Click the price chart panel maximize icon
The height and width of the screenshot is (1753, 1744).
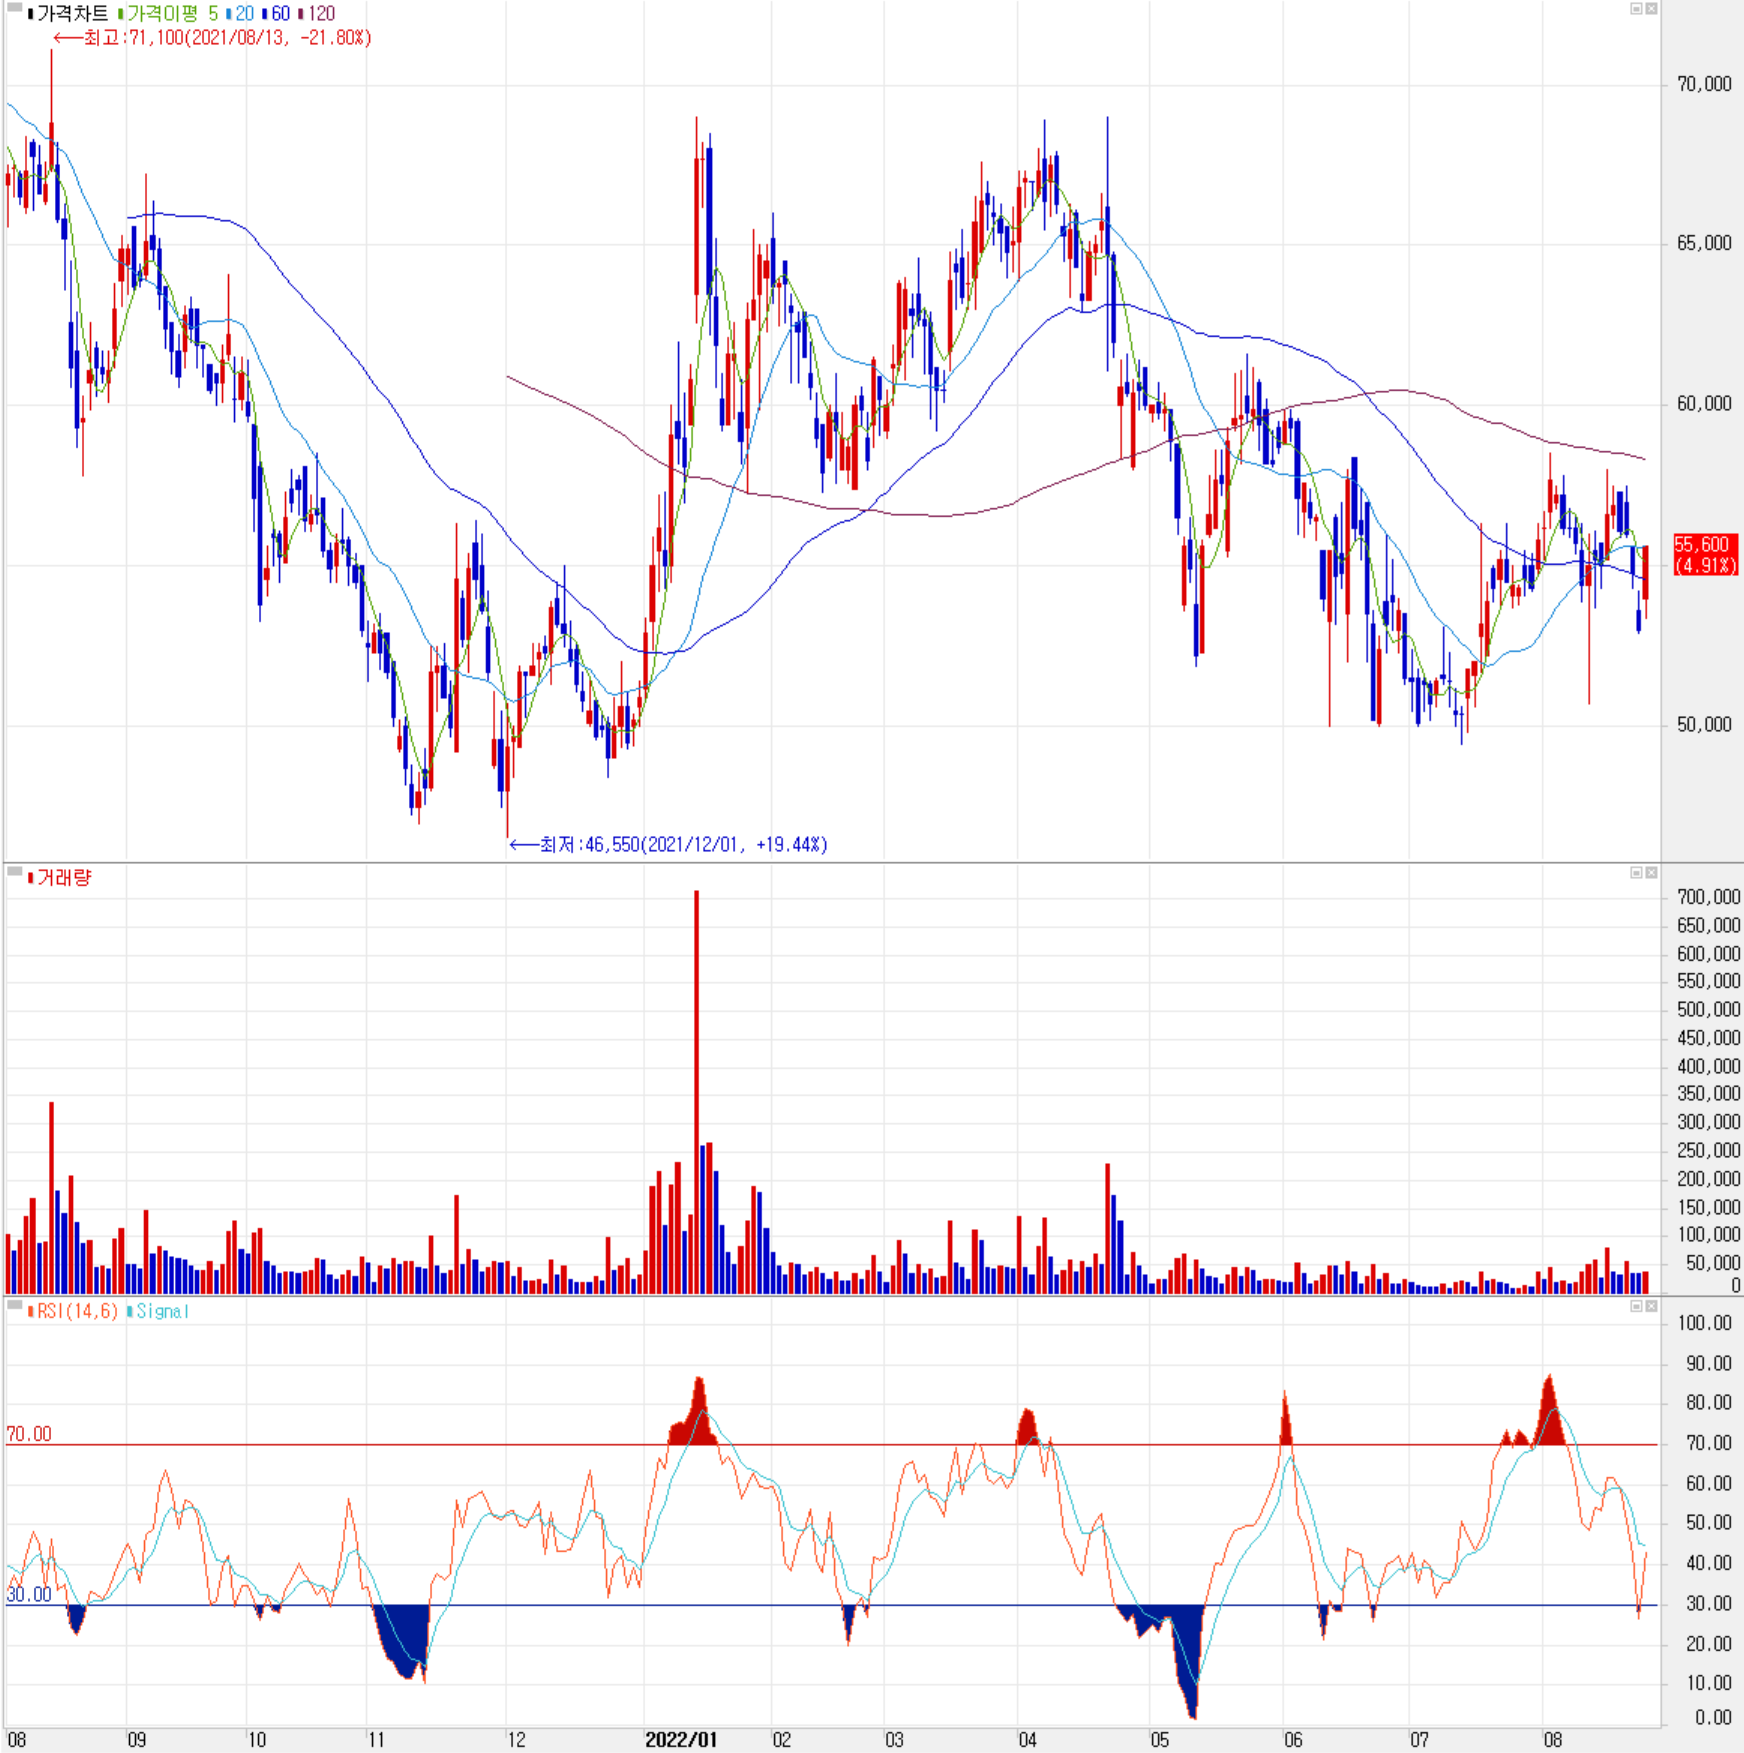[1636, 9]
